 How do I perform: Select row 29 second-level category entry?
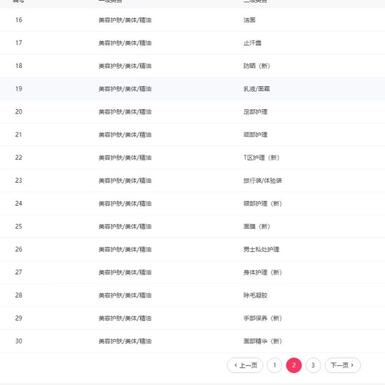263,318
